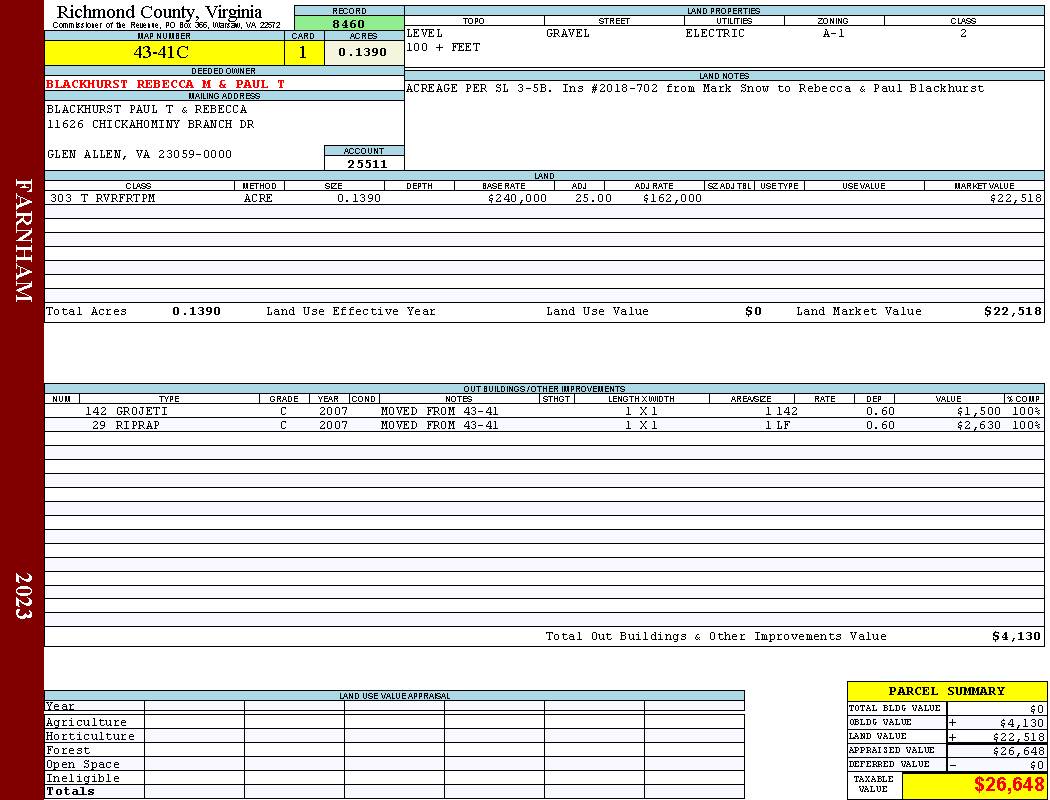The height and width of the screenshot is (800, 1050).
Task: Click the utilities value ELECTRIC
Action: (x=715, y=33)
